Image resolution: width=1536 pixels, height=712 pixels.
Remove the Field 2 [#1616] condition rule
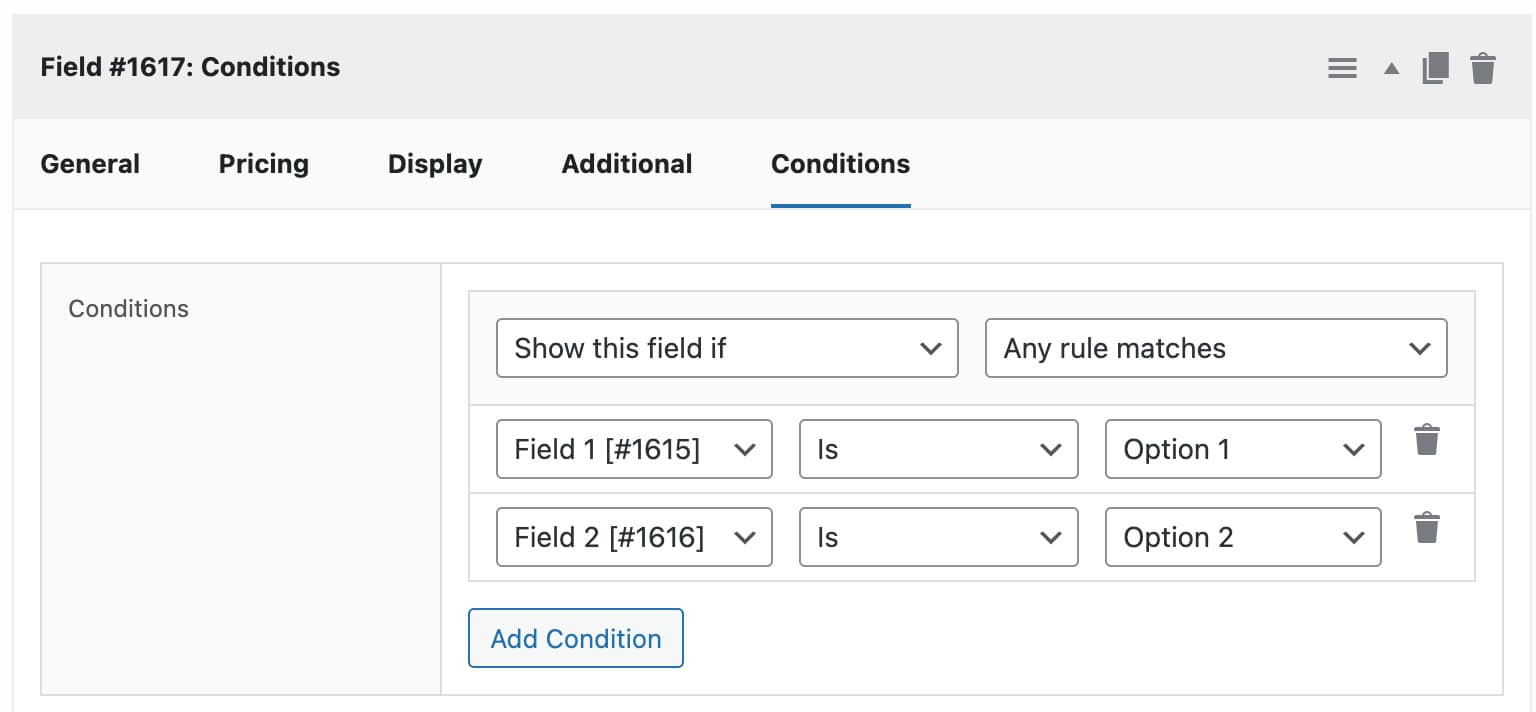pos(1427,527)
